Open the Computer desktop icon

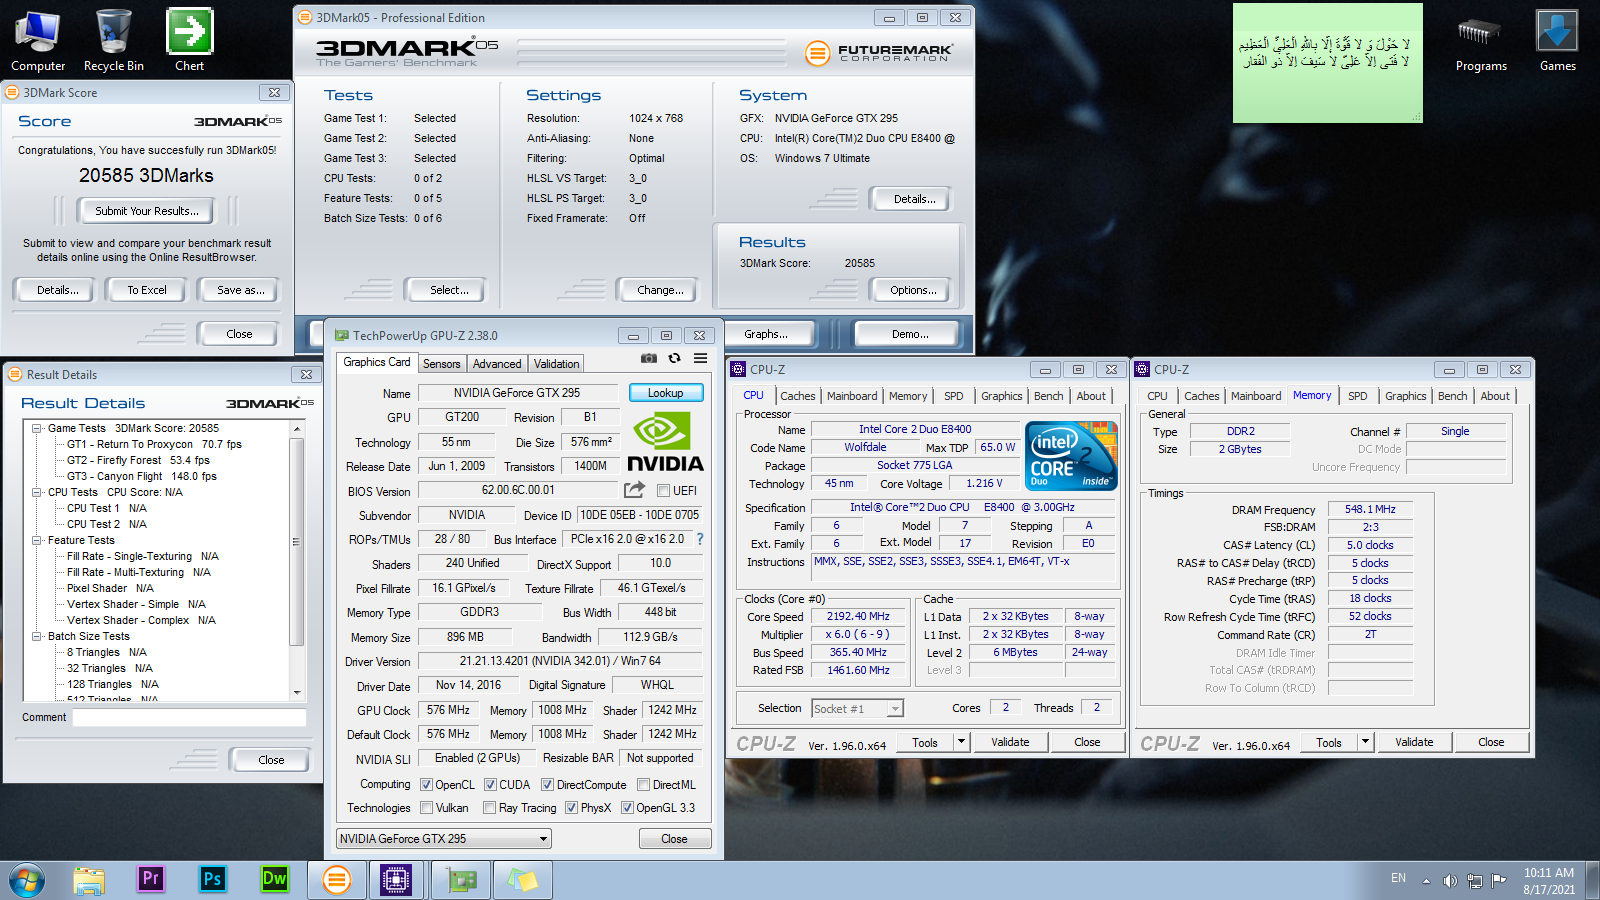point(38,40)
